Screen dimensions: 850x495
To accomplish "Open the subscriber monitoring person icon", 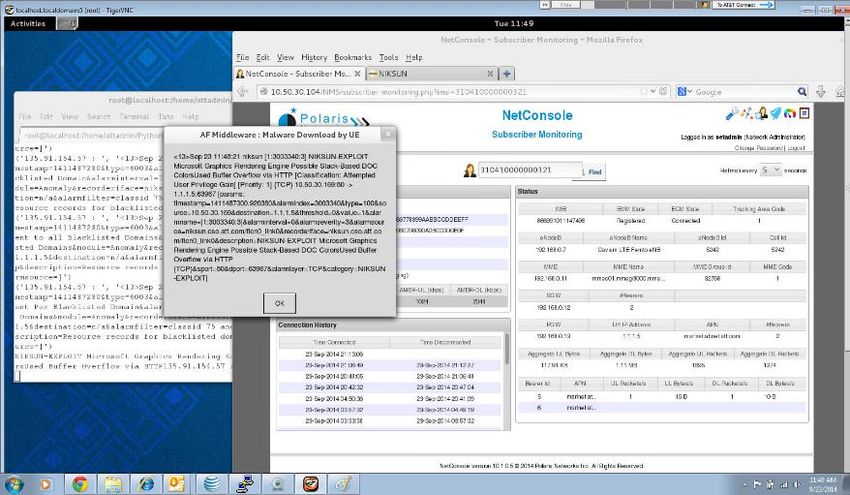I will point(762,113).
